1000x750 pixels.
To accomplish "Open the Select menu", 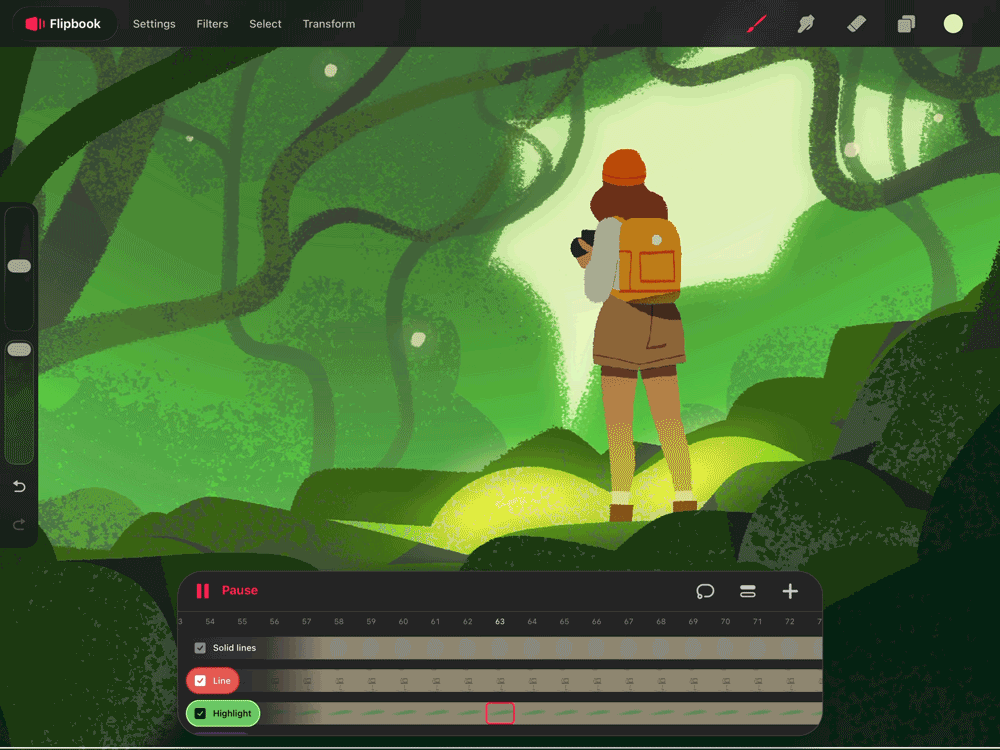I will pyautogui.click(x=265, y=24).
